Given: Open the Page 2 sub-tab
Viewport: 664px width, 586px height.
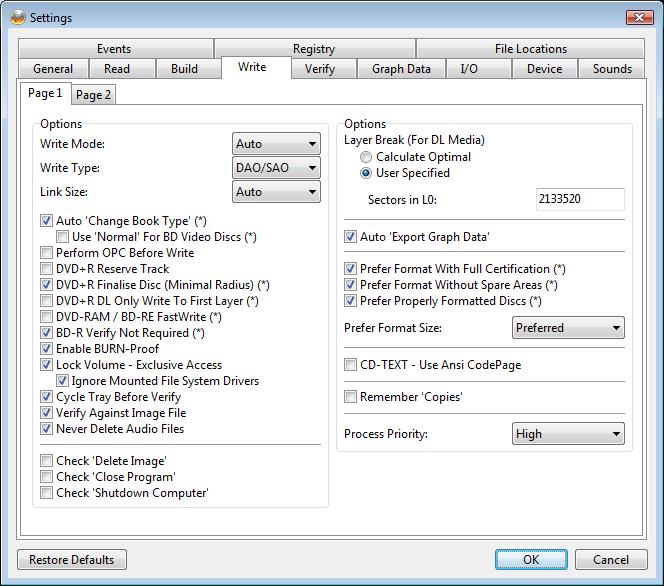Looking at the screenshot, I should (x=94, y=95).
